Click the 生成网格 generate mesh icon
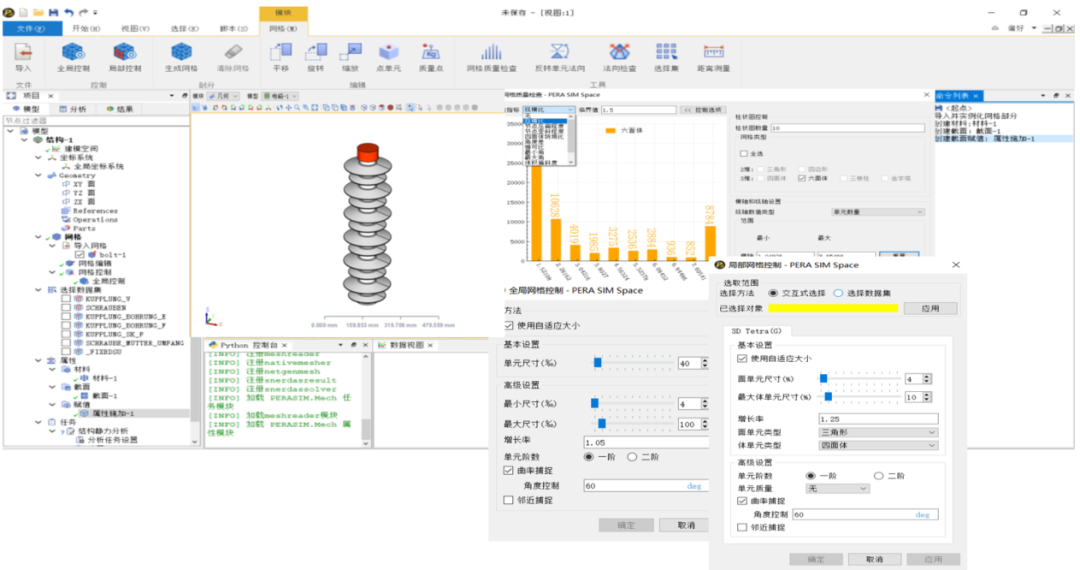This screenshot has height=570, width=1080. click(181, 54)
